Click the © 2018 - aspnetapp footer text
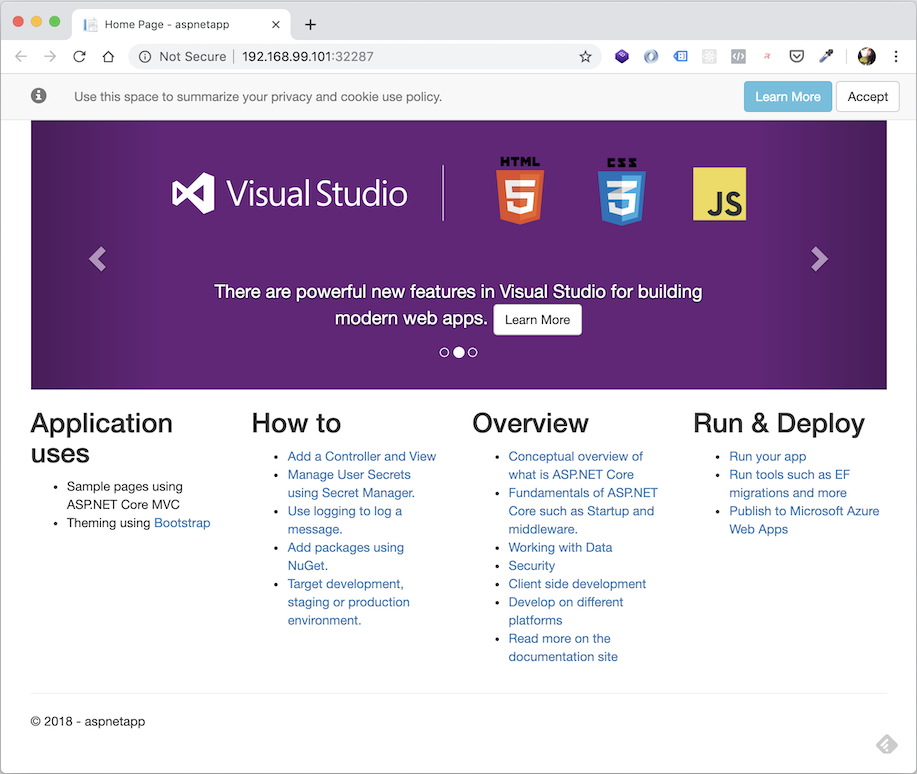The height and width of the screenshot is (774, 917). point(88,721)
